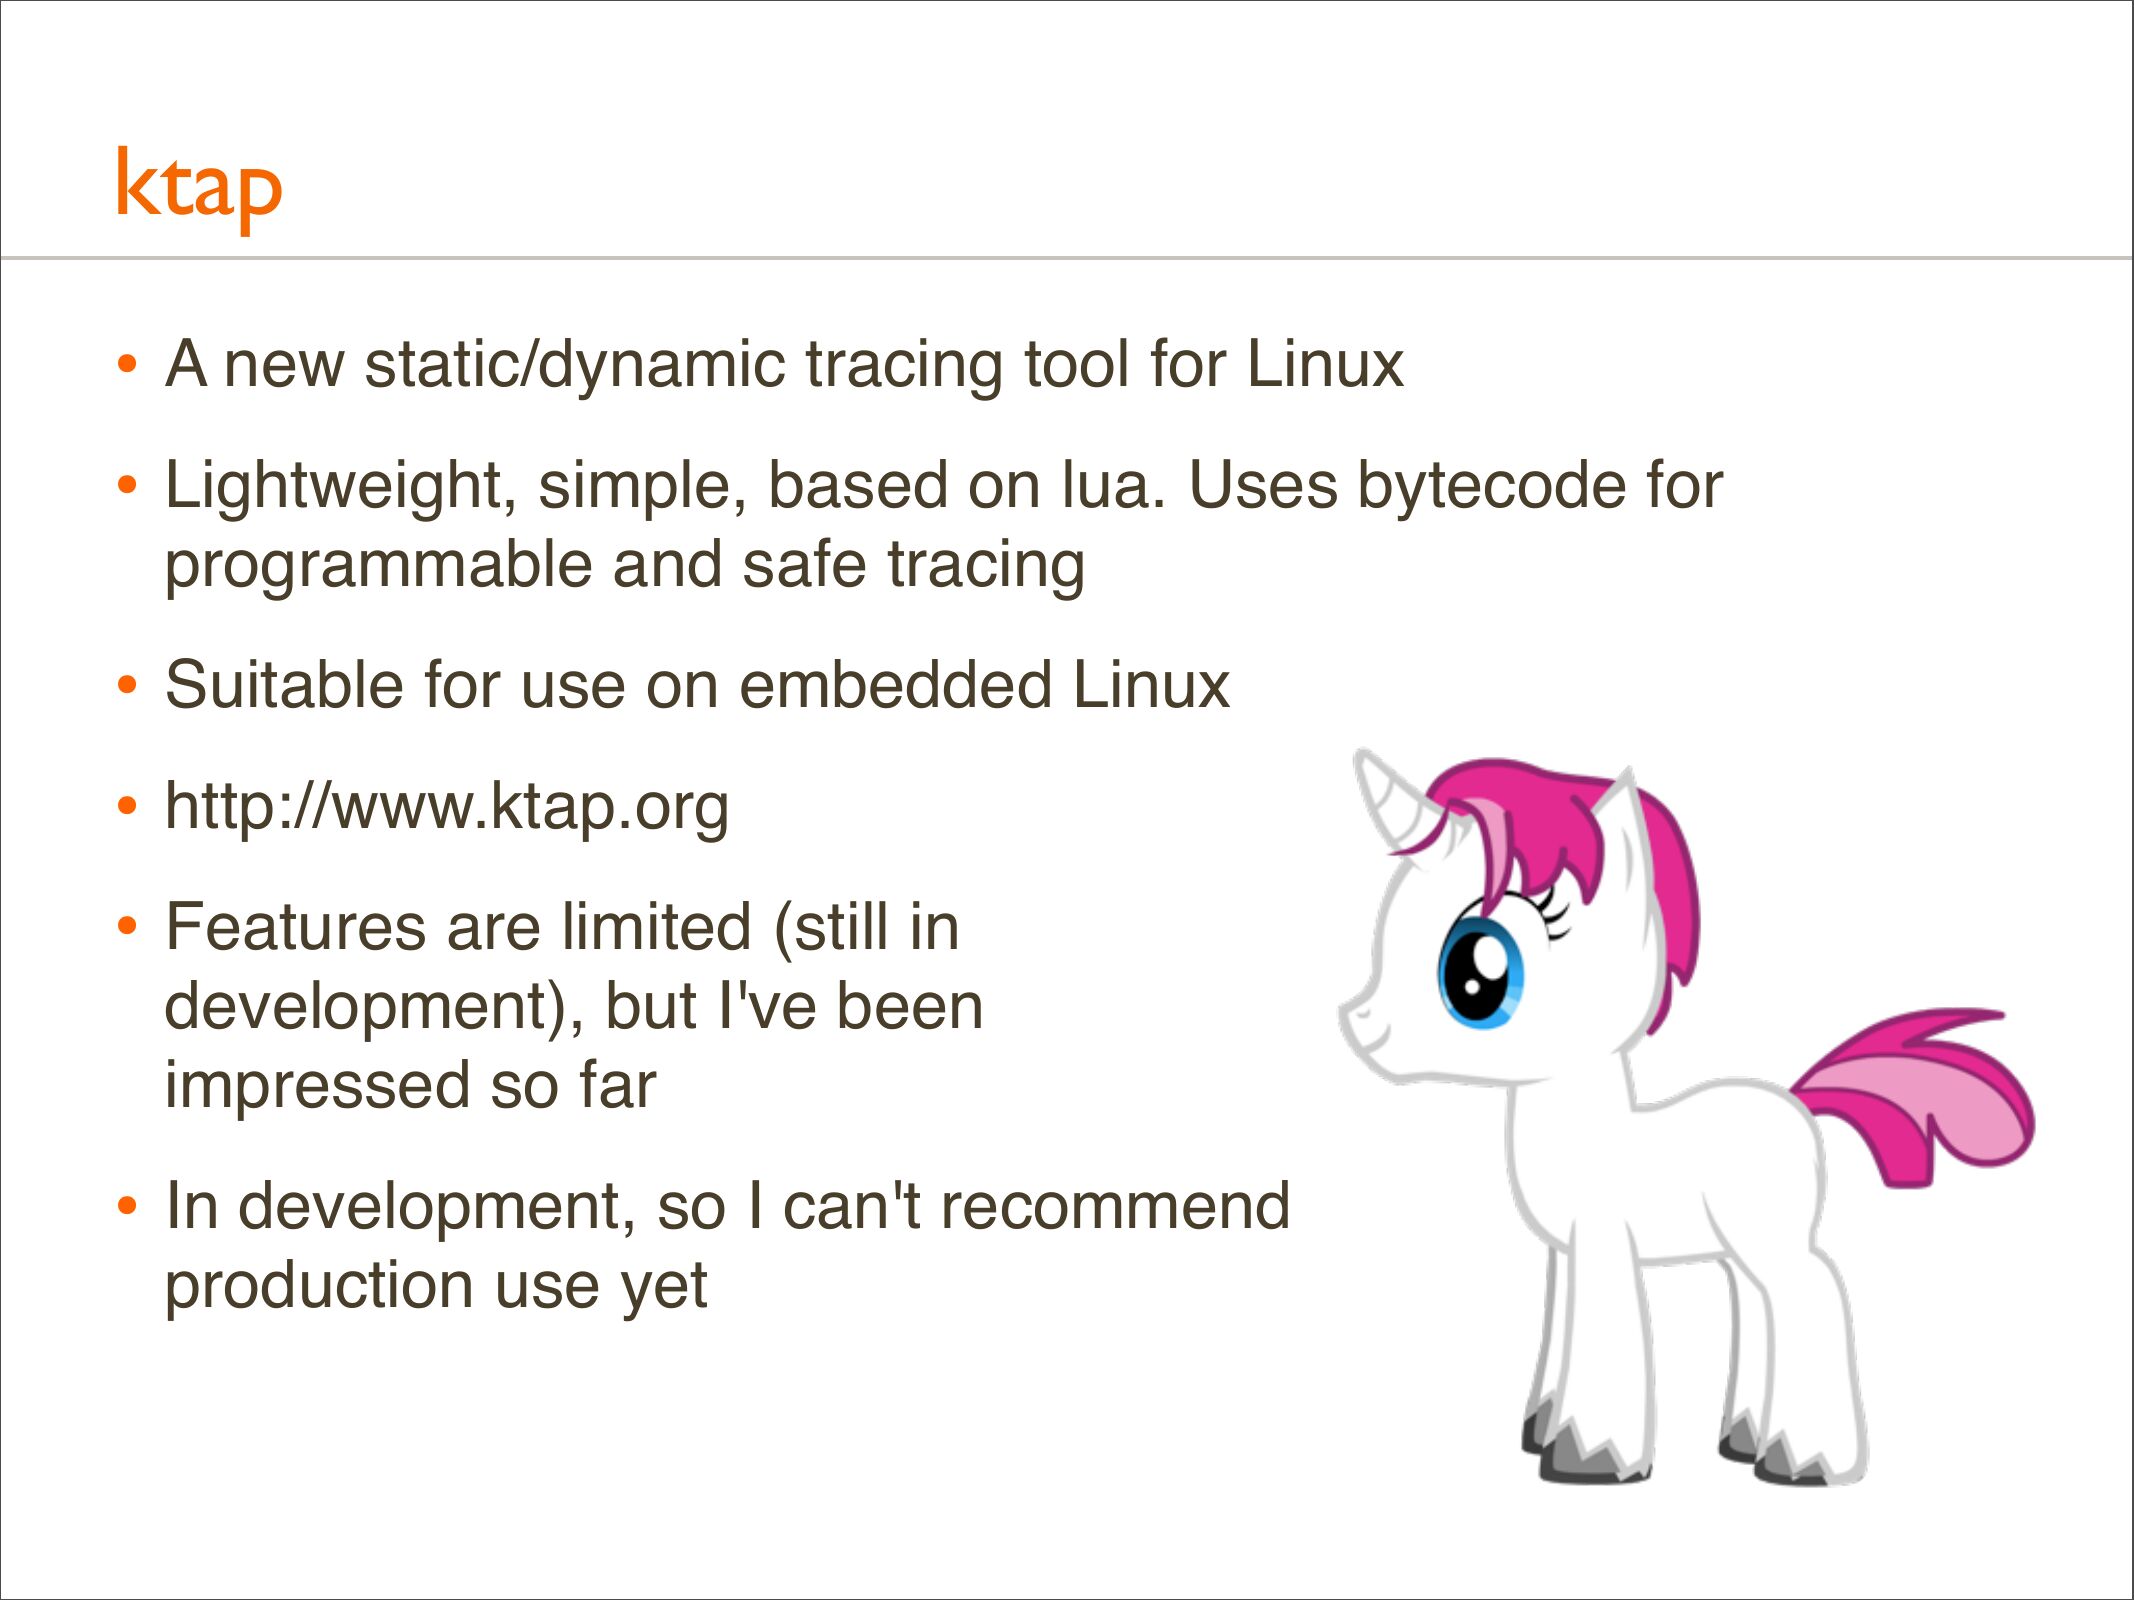Click the ktap slide title
2134x1600 pixels.
coord(199,187)
